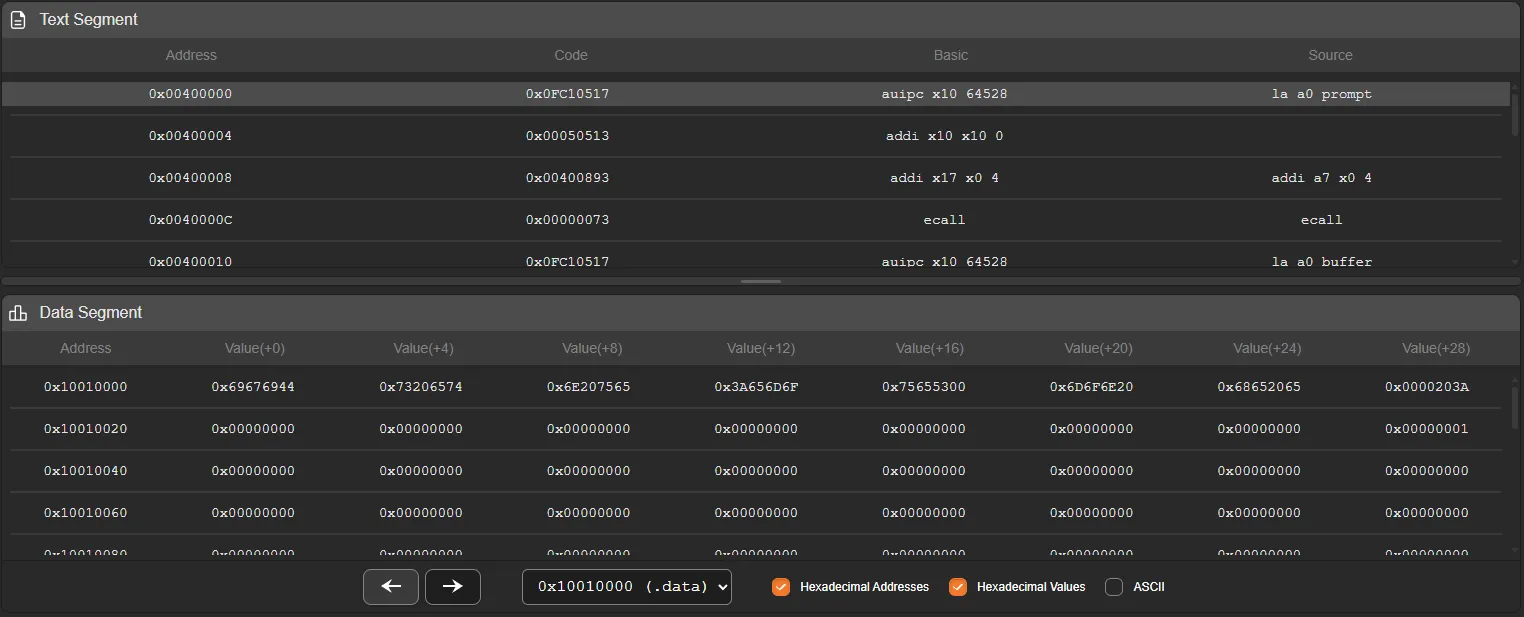Click the Value(+28) cell showing 0x0000203A
The height and width of the screenshot is (617, 1524).
pyautogui.click(x=1426, y=387)
